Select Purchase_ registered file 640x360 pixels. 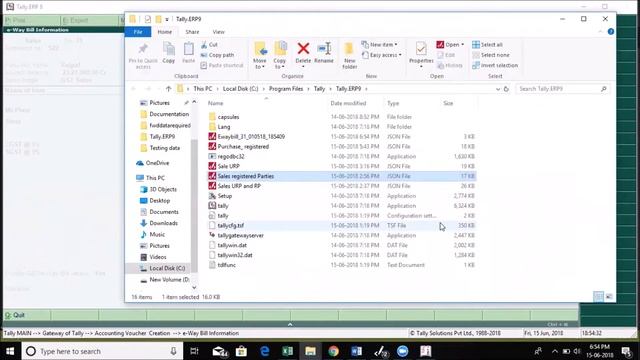(243, 146)
